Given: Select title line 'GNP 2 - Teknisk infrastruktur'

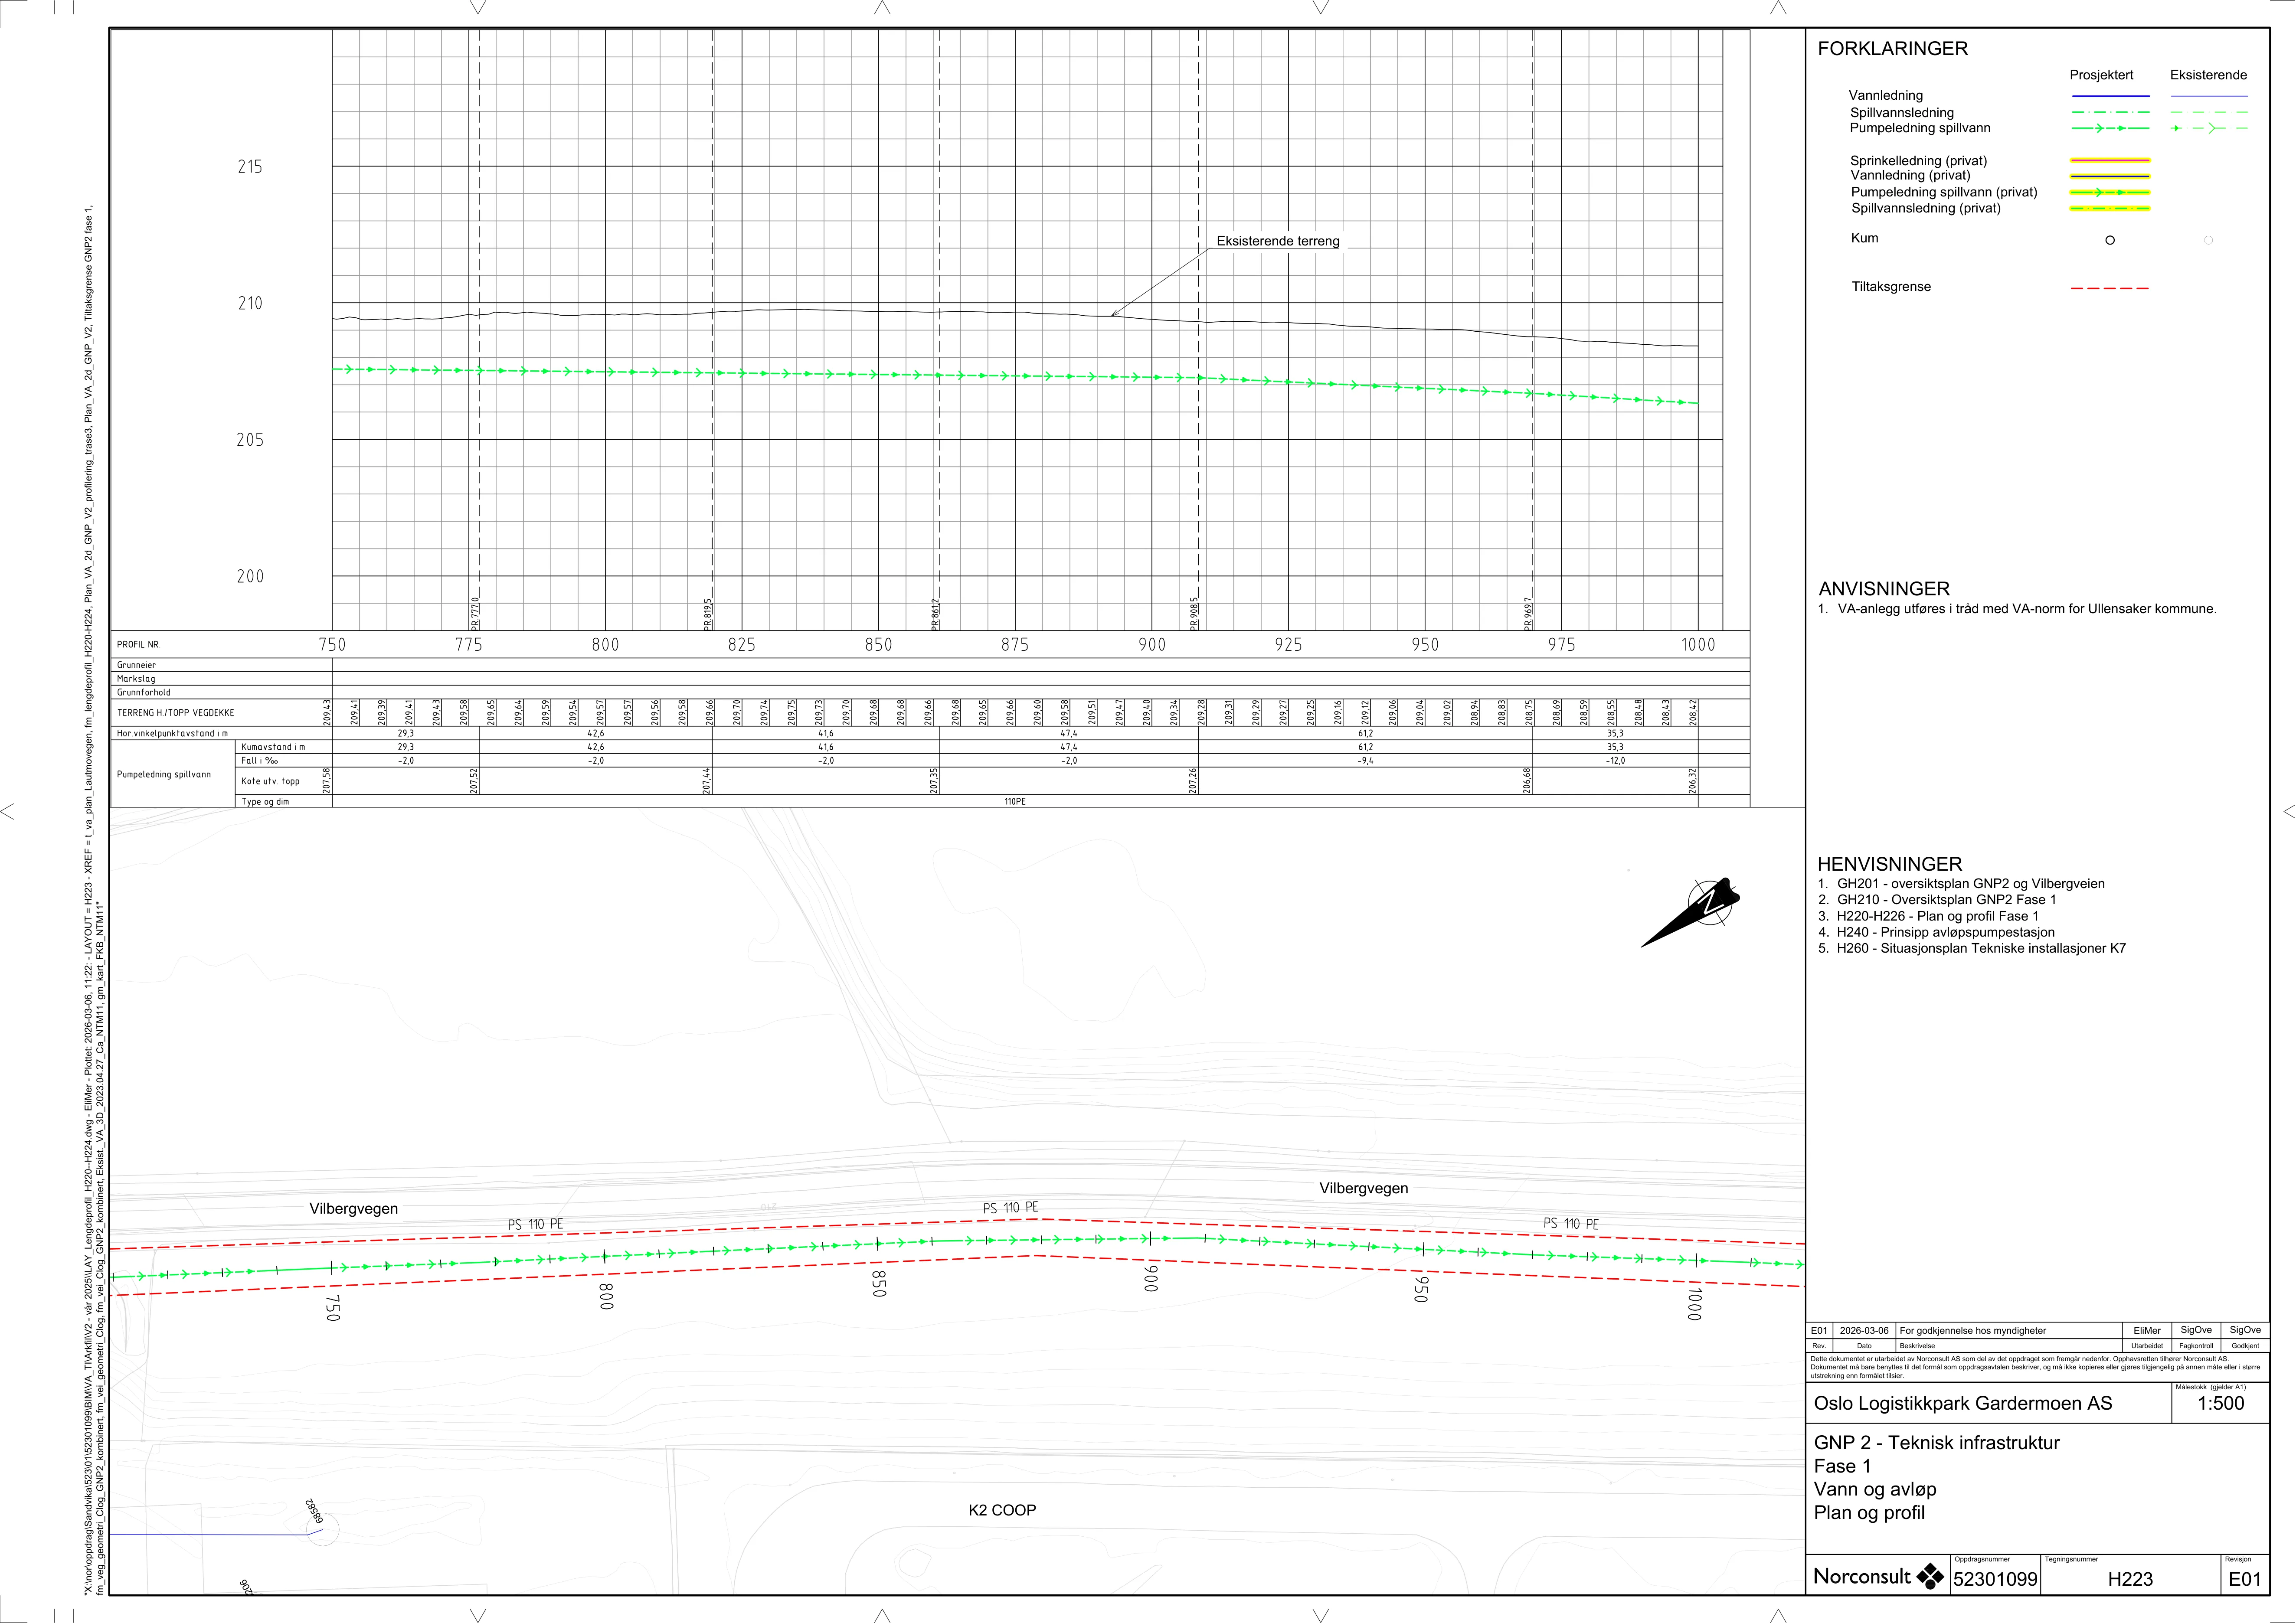Looking at the screenshot, I should pos(1937,1443).
